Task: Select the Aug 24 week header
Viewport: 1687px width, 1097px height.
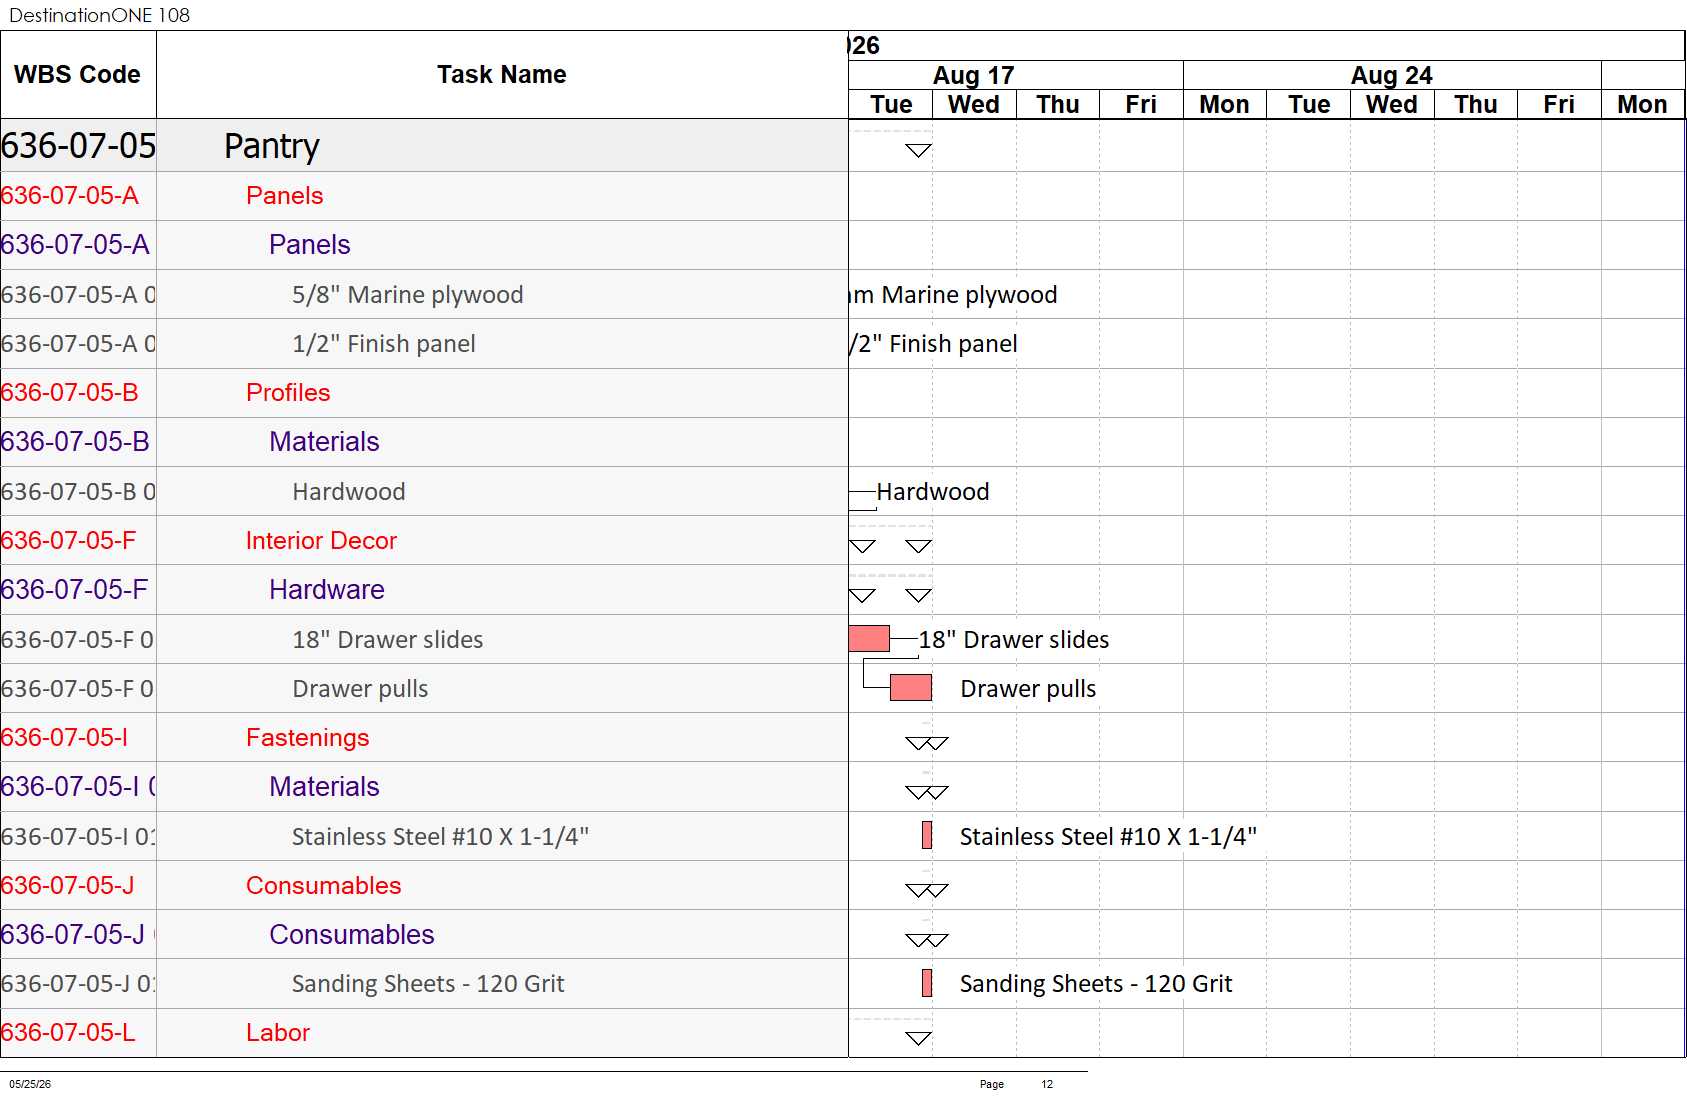Action: (1392, 76)
